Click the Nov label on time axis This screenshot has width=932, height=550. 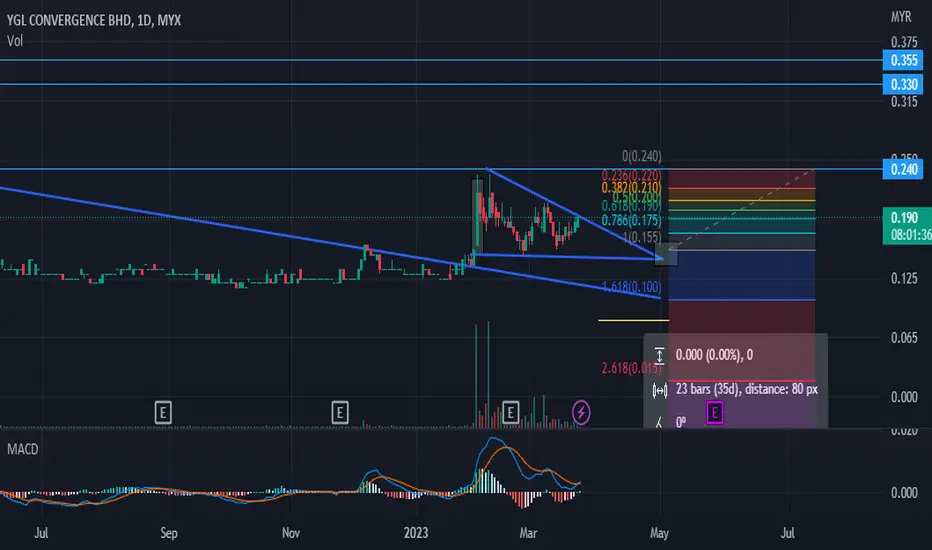(291, 533)
